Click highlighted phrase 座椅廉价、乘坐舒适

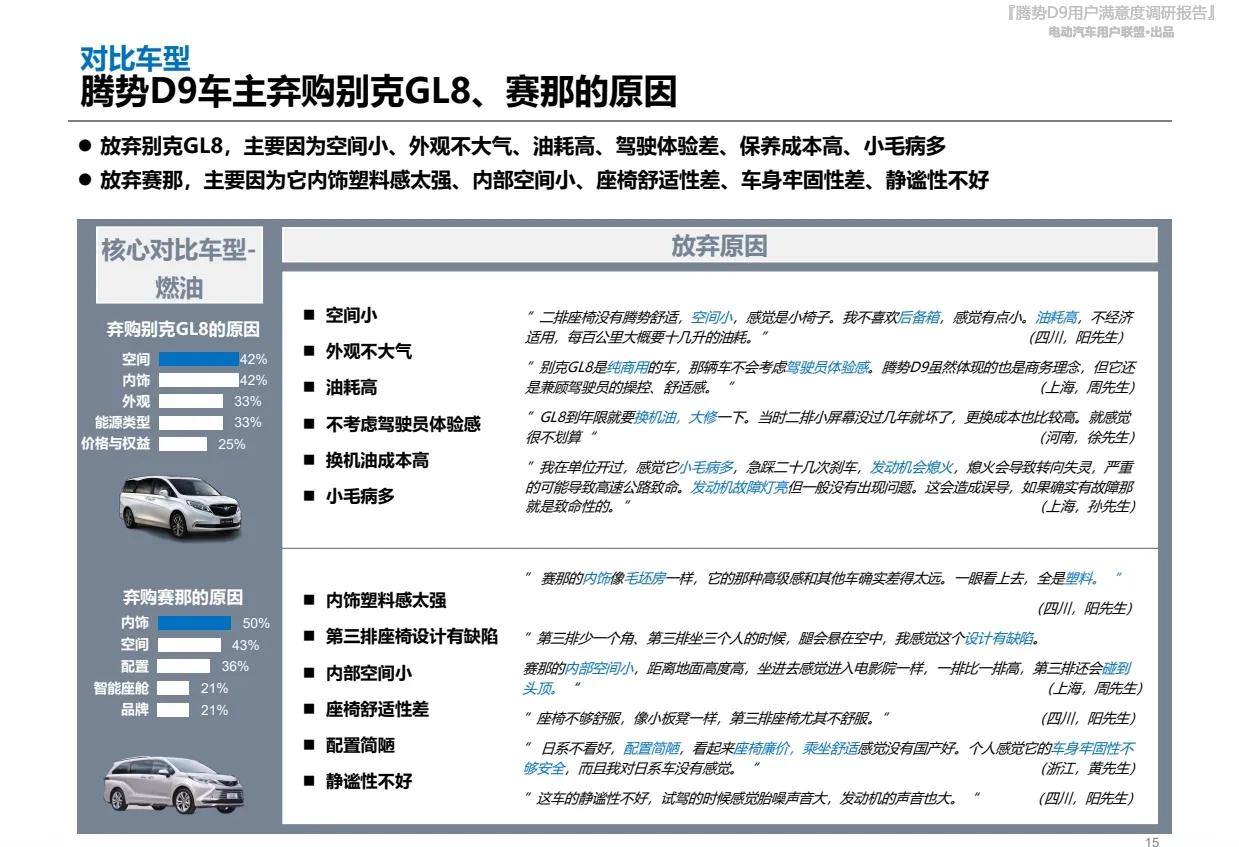[796, 748]
